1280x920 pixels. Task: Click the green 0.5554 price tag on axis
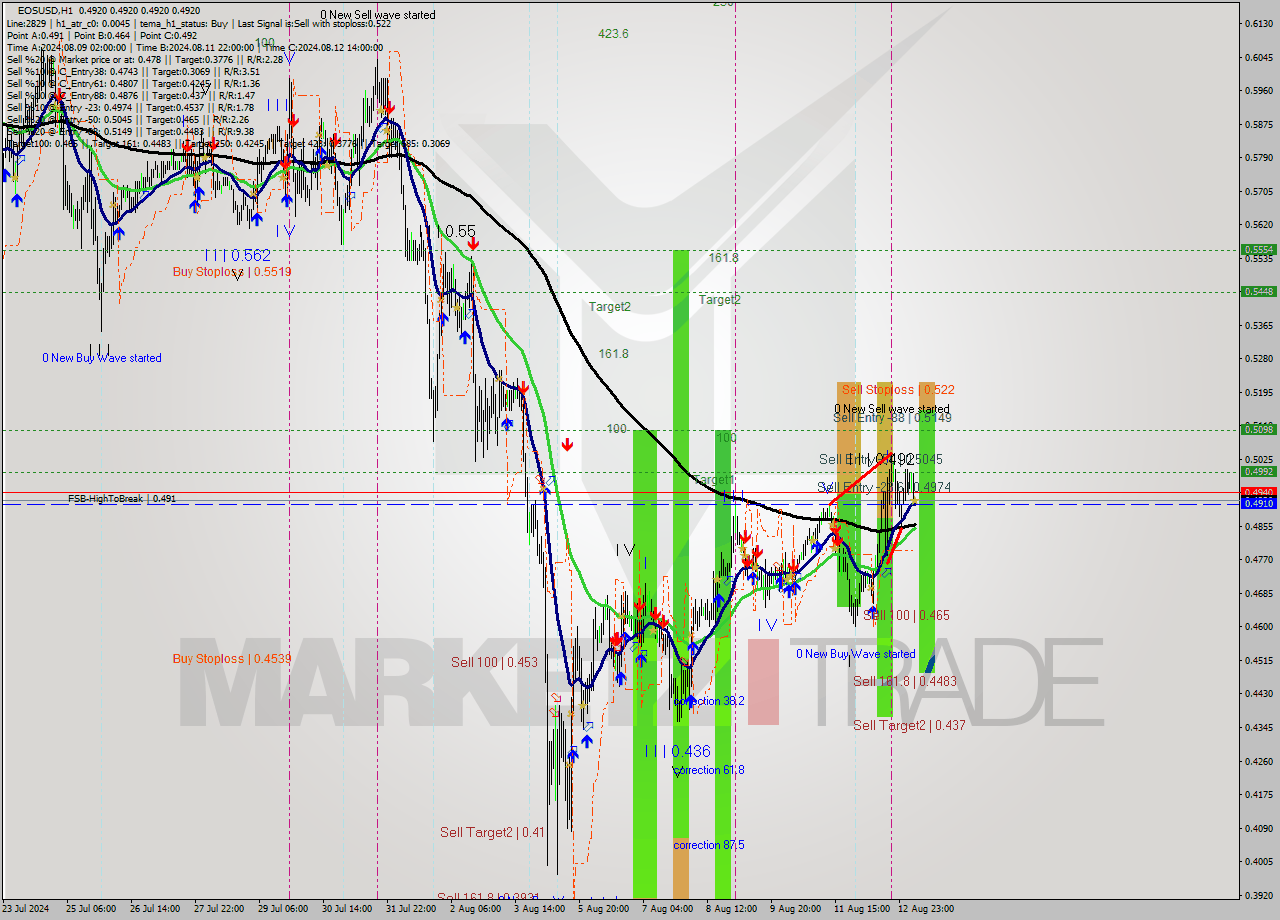[1258, 250]
